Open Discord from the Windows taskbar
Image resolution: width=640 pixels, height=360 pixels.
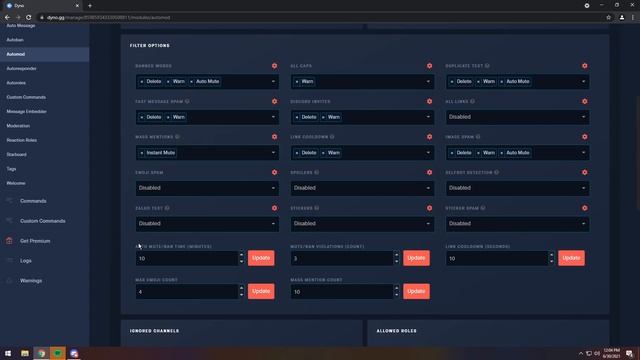(x=74, y=353)
